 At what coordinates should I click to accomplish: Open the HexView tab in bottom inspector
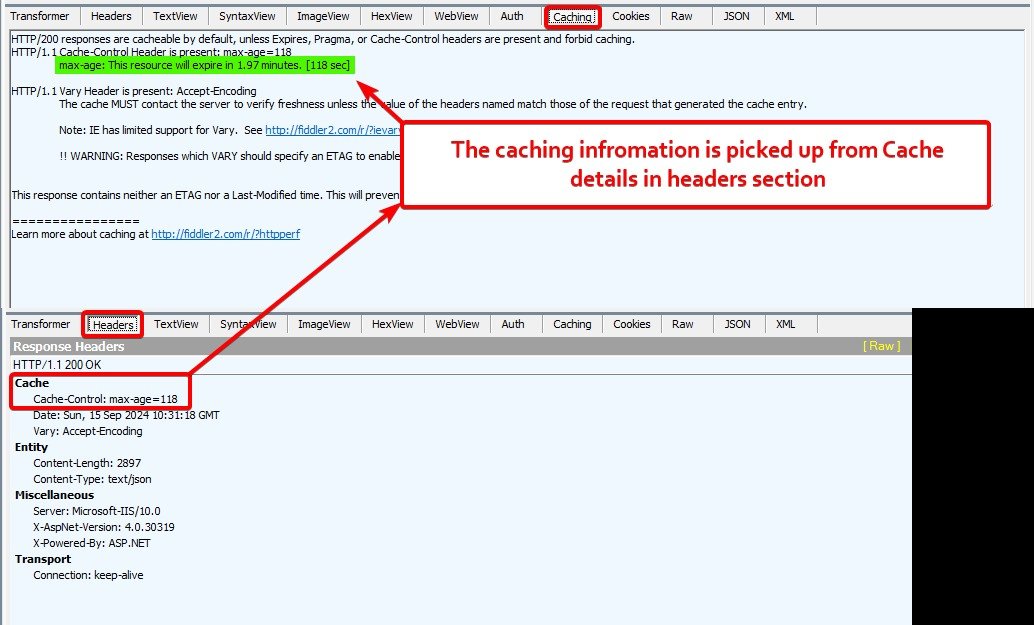click(x=391, y=323)
